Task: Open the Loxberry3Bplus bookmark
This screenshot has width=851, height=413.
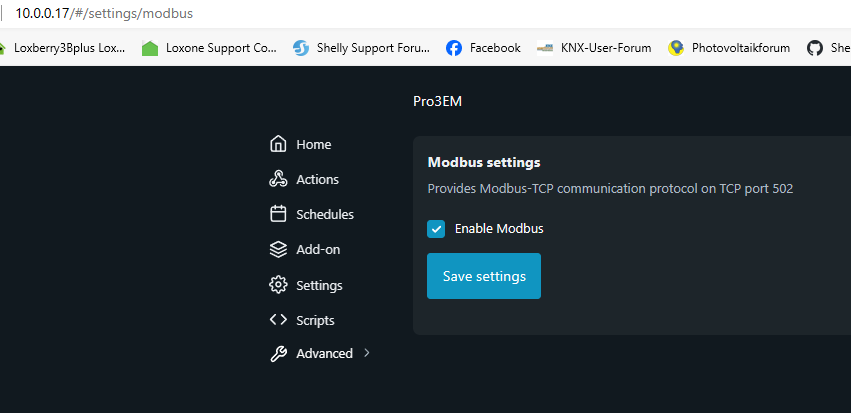Action: pos(69,47)
